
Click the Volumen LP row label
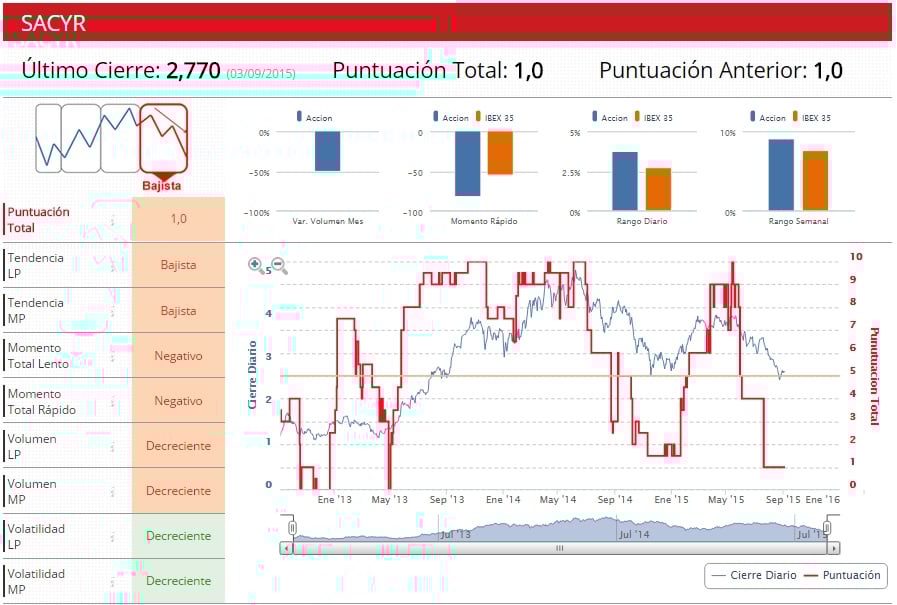(x=32, y=447)
